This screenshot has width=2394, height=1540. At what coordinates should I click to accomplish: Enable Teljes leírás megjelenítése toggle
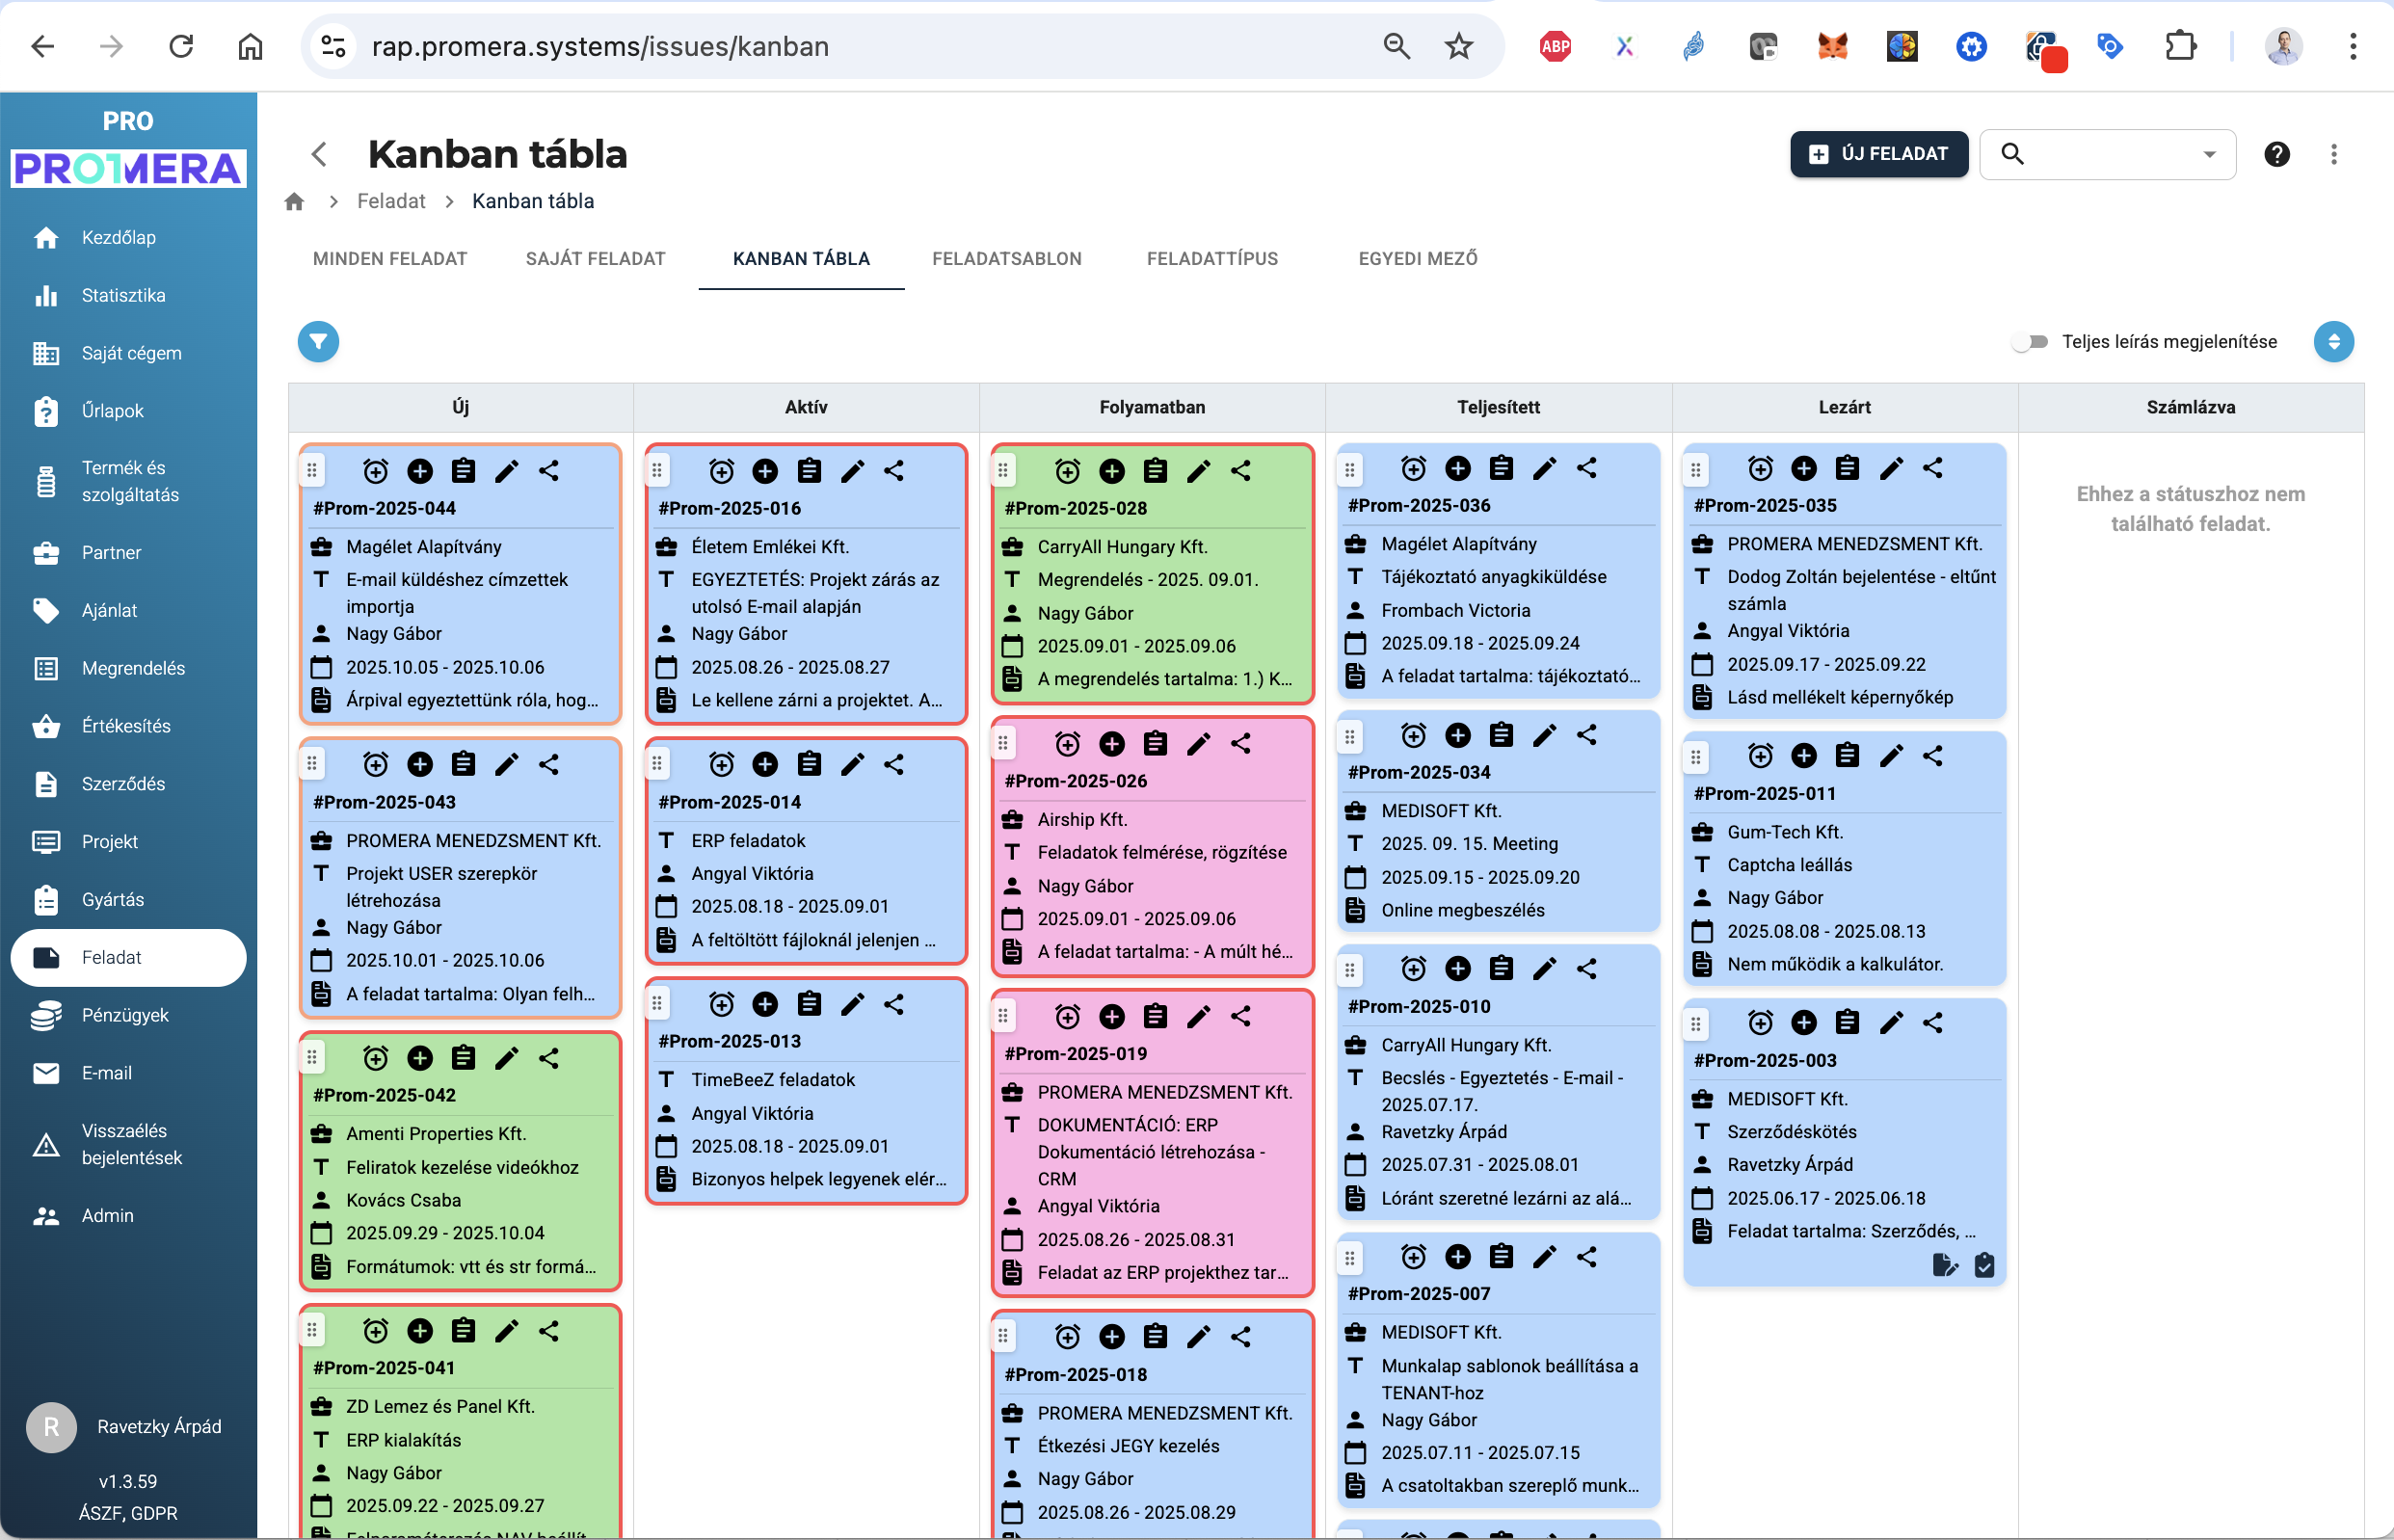click(x=2030, y=341)
